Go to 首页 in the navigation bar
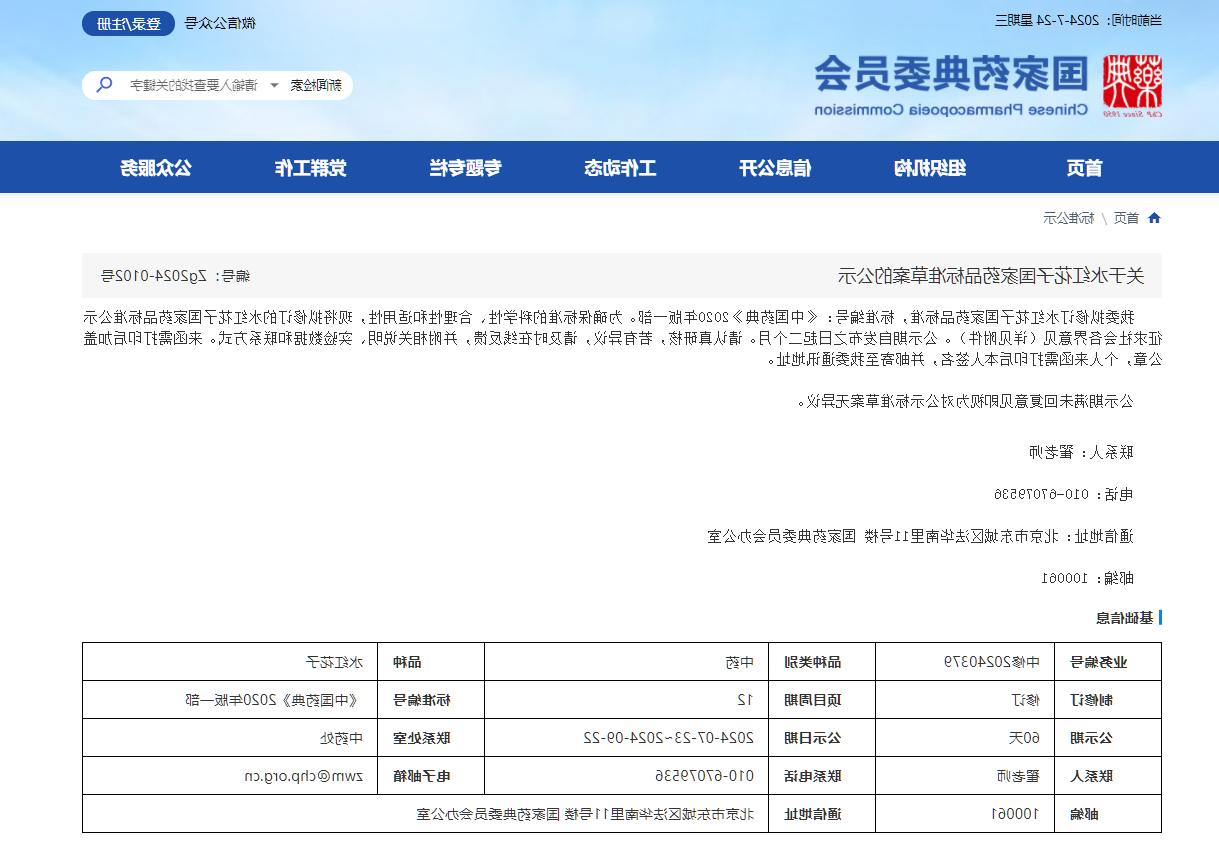Screen dimensions: 1219x851 1084,168
